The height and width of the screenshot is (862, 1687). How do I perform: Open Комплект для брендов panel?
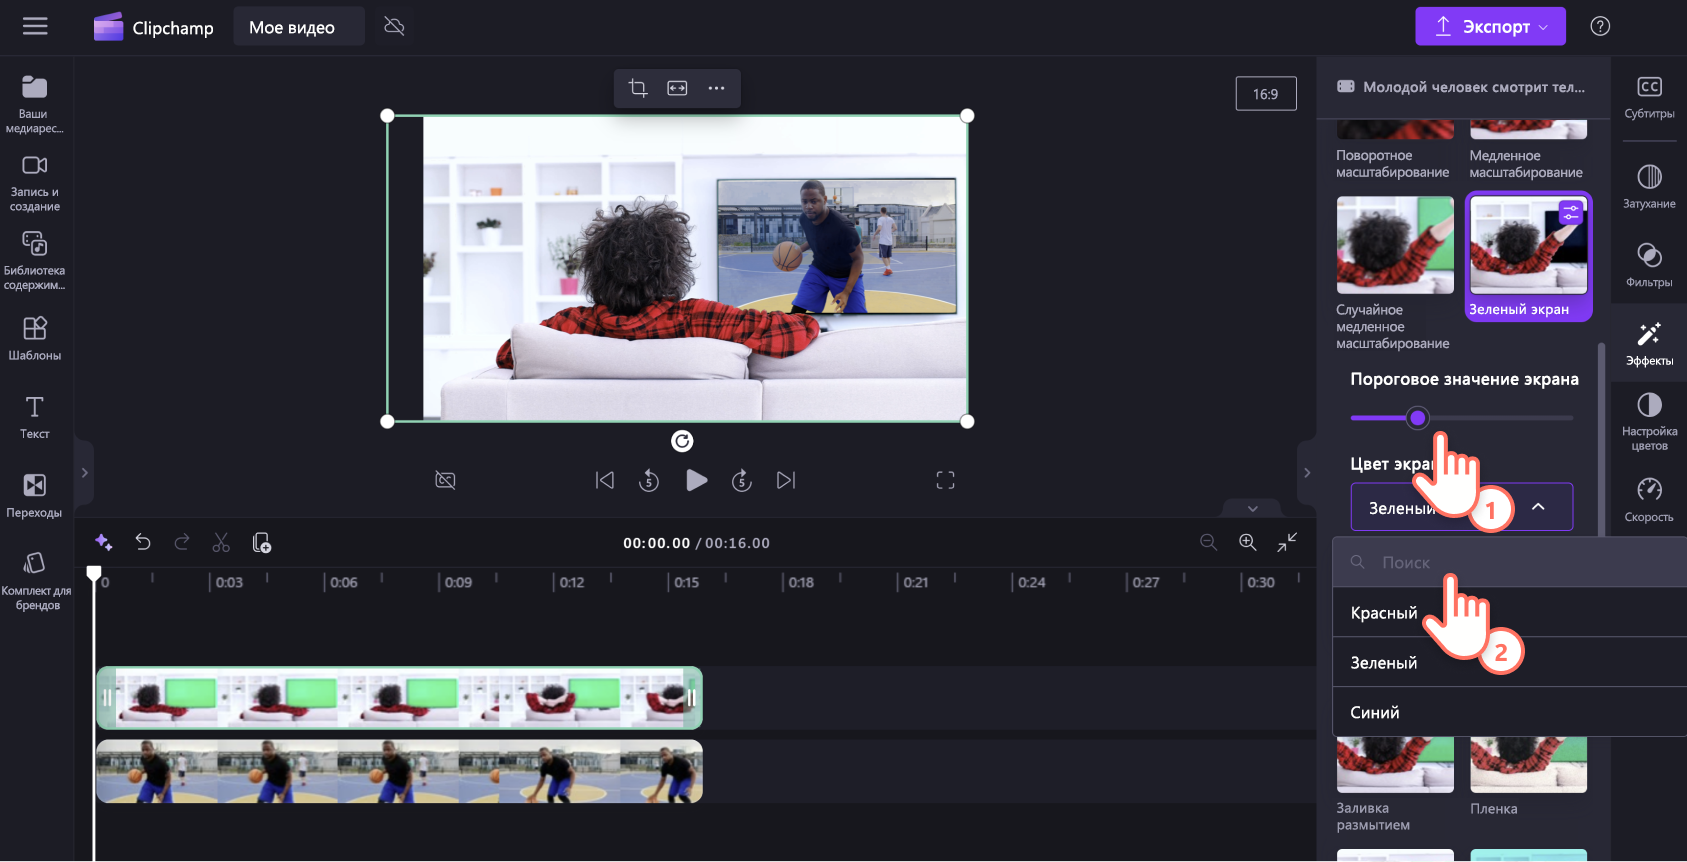(35, 582)
